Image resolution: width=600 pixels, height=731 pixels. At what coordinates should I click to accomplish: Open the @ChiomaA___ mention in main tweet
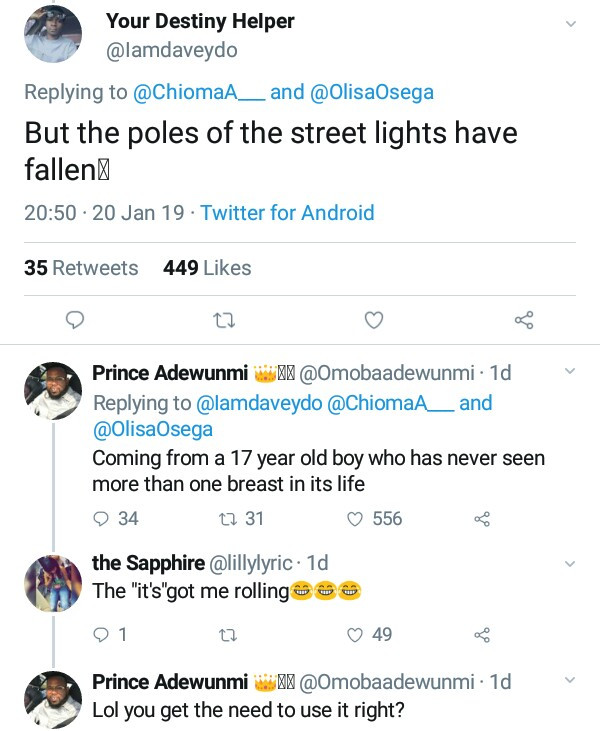tap(197, 92)
